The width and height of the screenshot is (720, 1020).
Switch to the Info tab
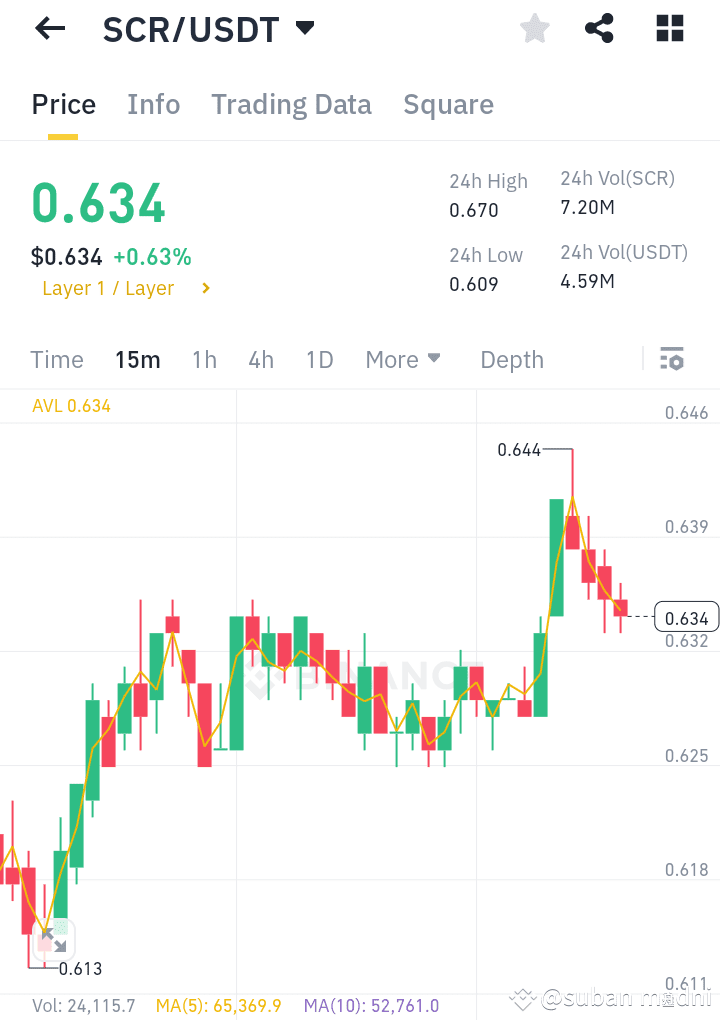click(153, 104)
